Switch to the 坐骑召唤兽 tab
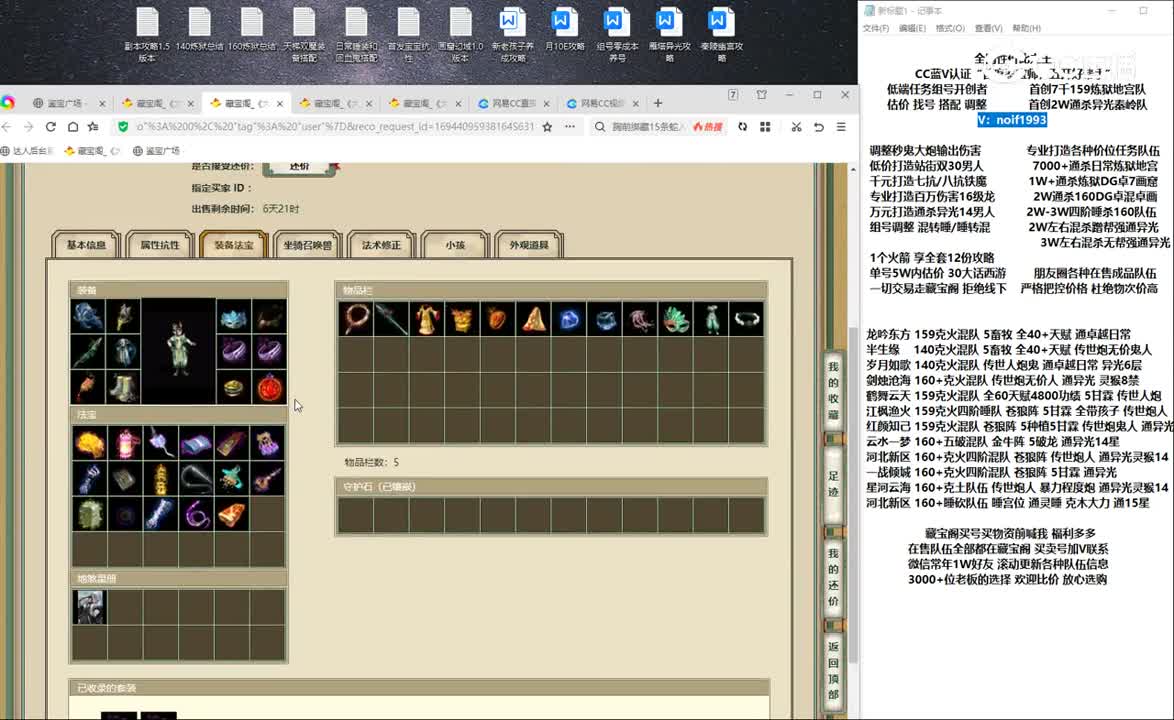The image size is (1174, 720). pyautogui.click(x=308, y=245)
